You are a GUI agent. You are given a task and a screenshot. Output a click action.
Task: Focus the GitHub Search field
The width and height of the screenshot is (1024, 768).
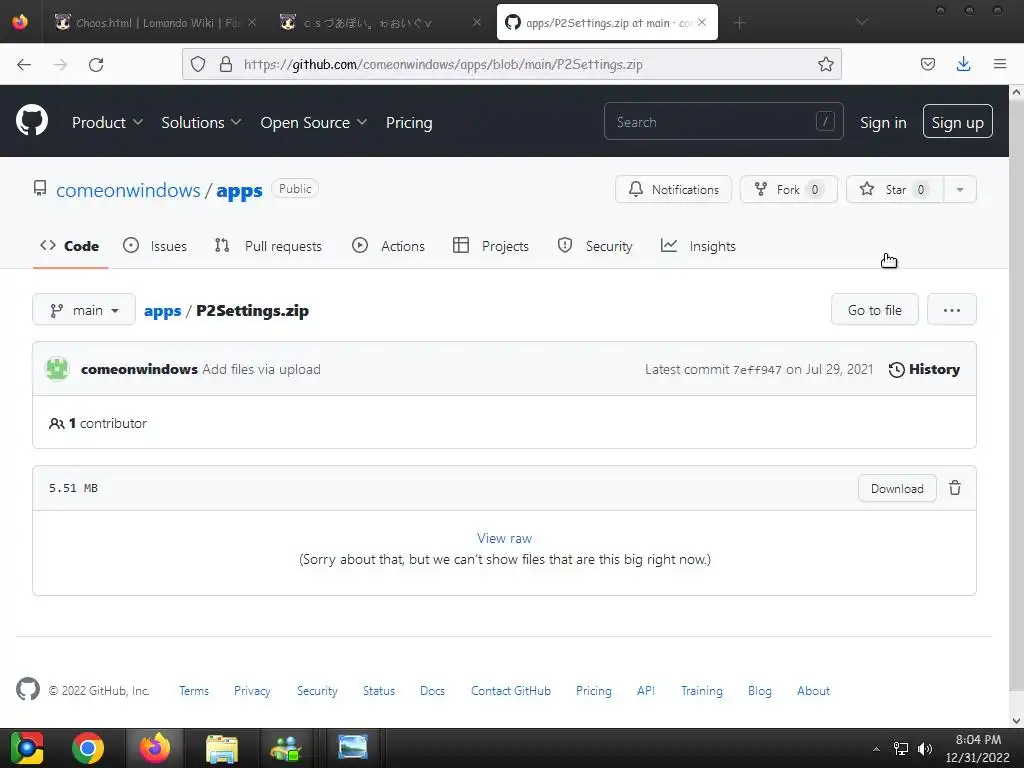tap(724, 121)
